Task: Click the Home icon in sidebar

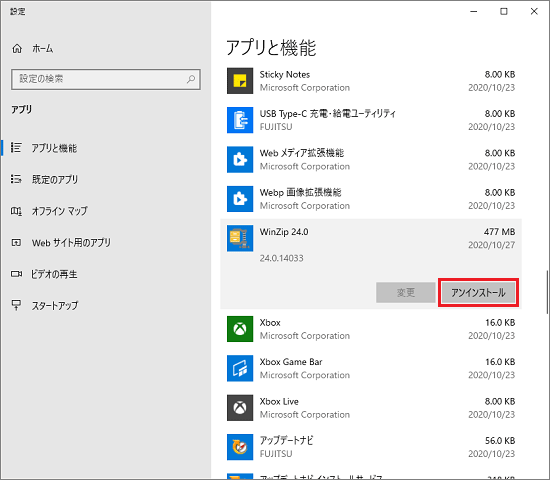Action: pyautogui.click(x=17, y=48)
